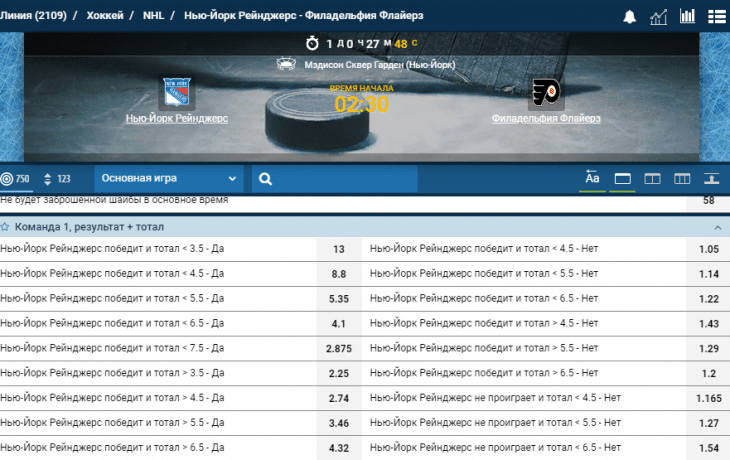Switch to single-column layout view

tap(622, 179)
